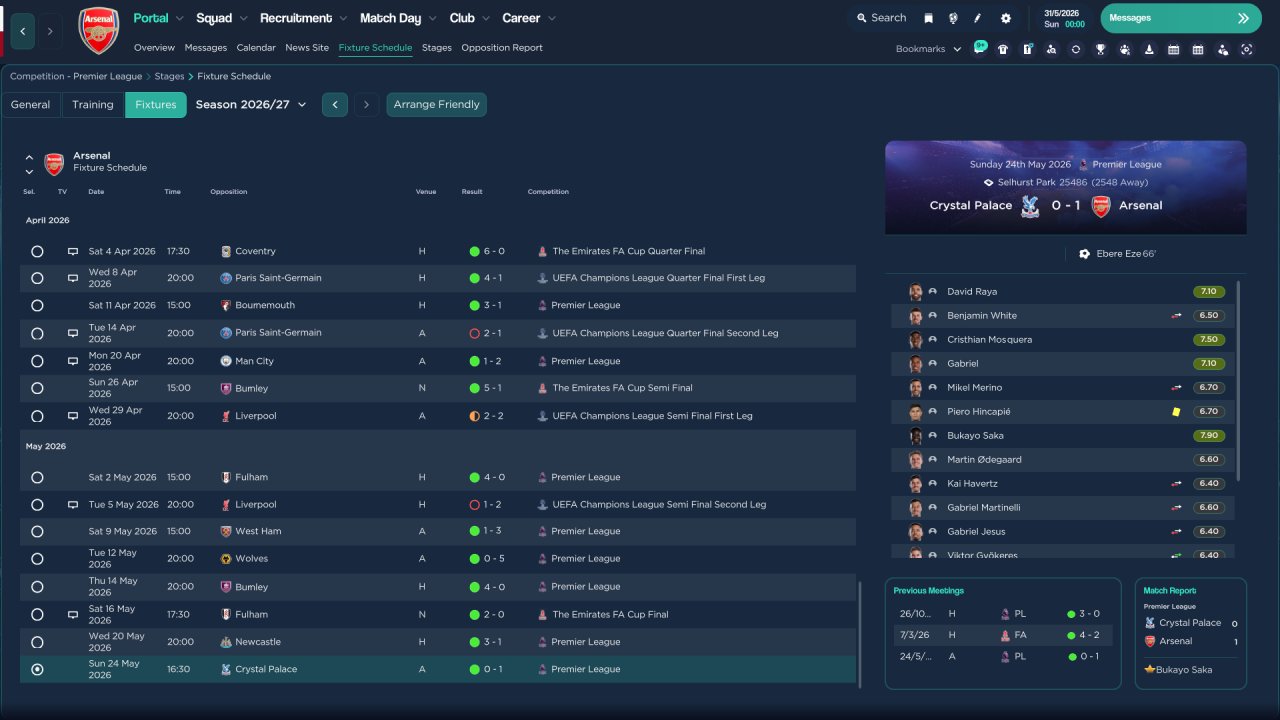
Task: Click Crystal Palace crest in match header
Action: pyautogui.click(x=1029, y=206)
